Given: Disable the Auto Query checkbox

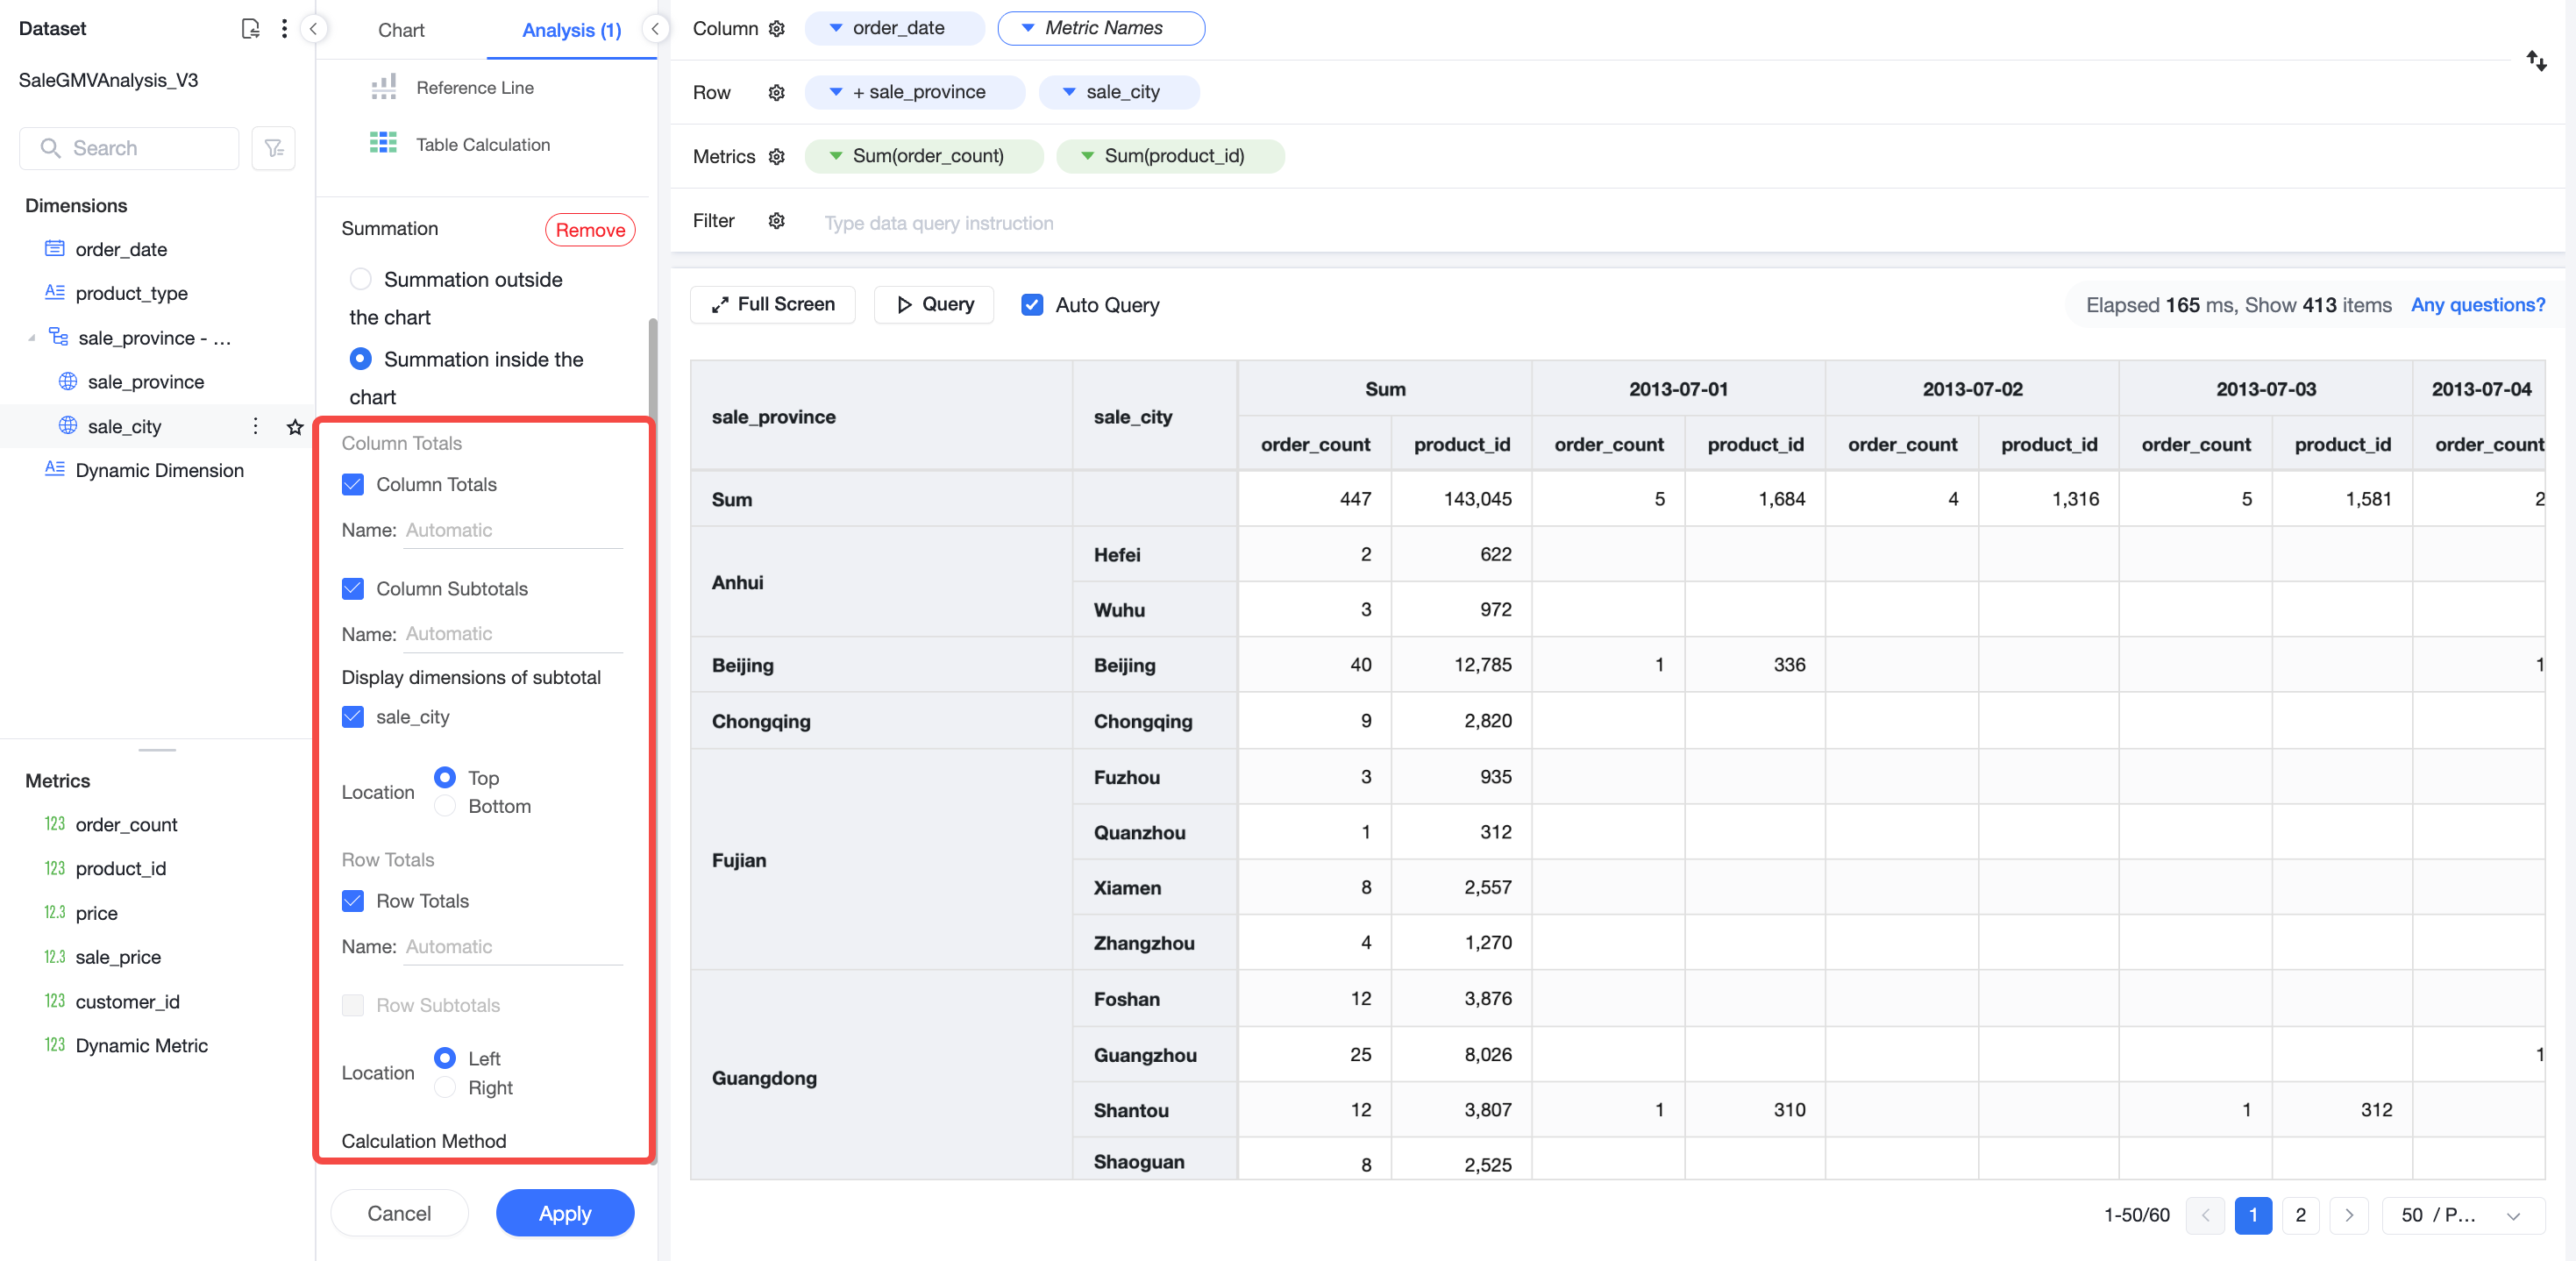Looking at the screenshot, I should pos(1032,304).
